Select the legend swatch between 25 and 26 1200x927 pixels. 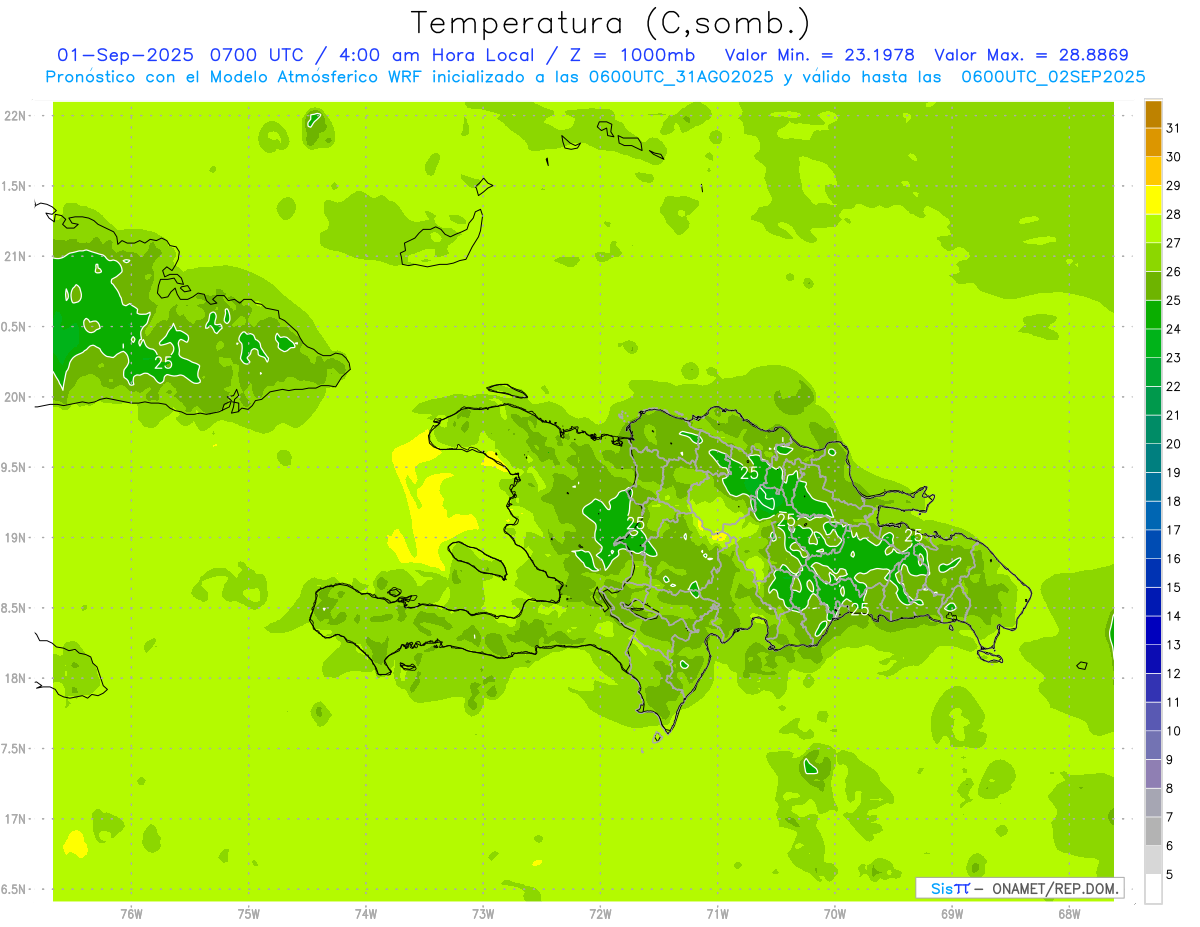click(1153, 286)
